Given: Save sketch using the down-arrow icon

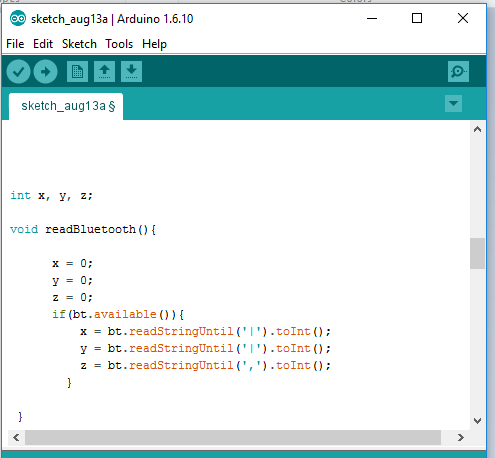Looking at the screenshot, I should pyautogui.click(x=131, y=71).
